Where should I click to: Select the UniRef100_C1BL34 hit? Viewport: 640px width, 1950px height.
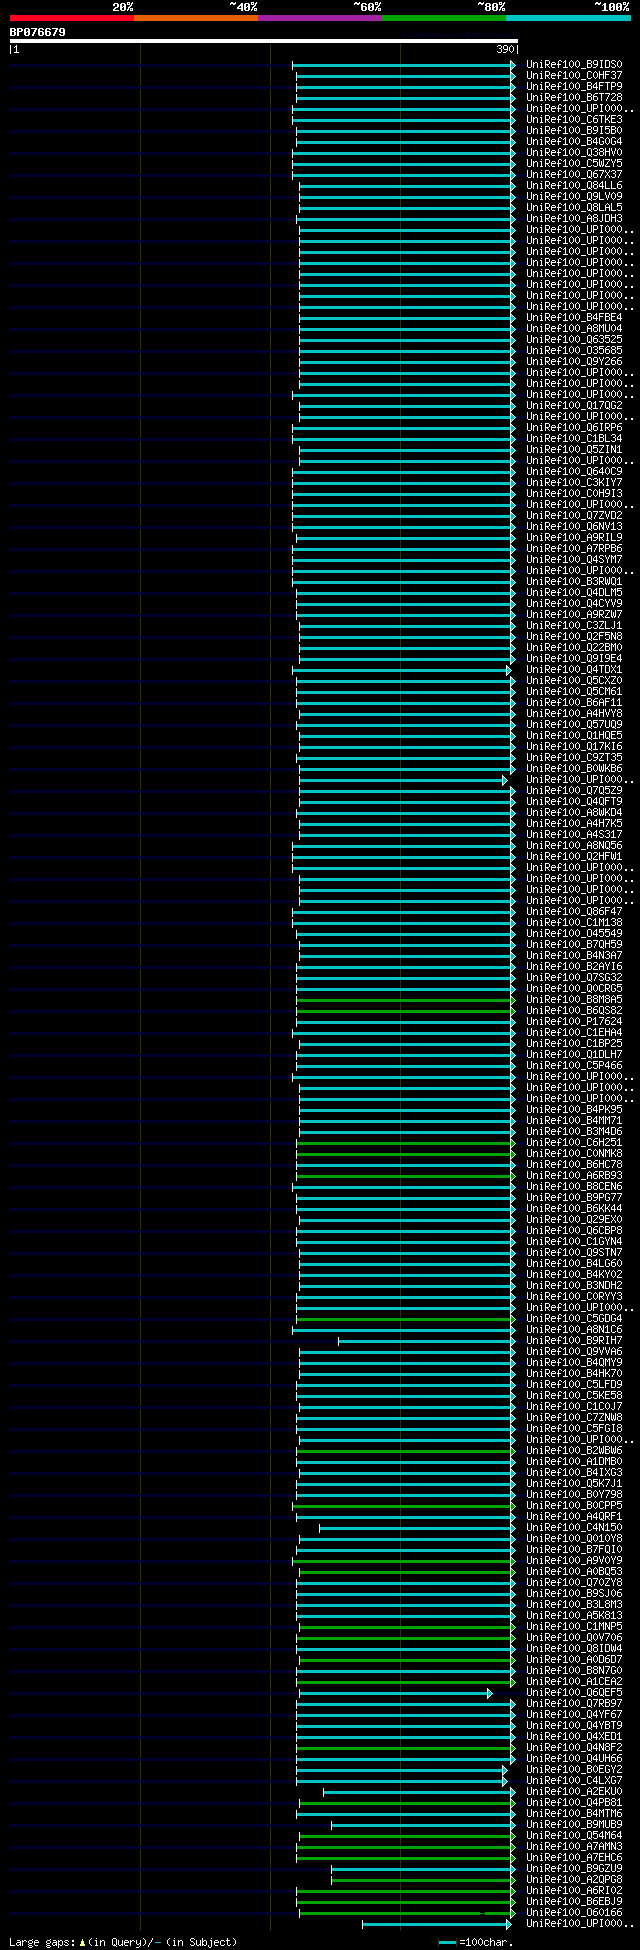click(x=574, y=438)
